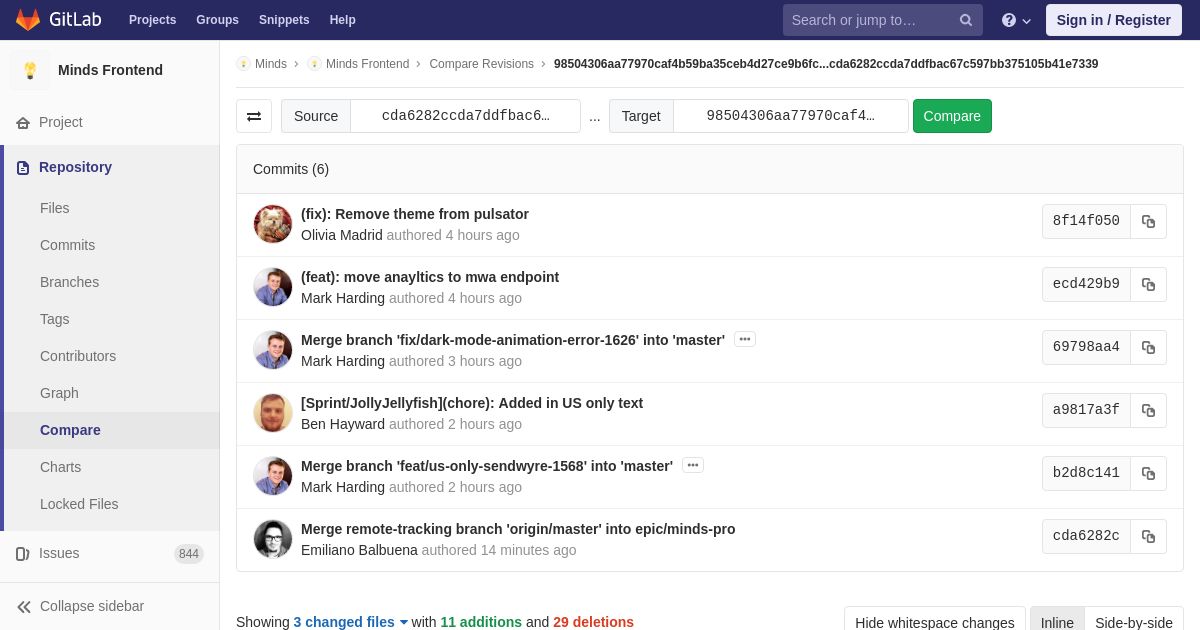Click Minds Frontend breadcrumb link
The image size is (1200, 630).
pos(367,64)
